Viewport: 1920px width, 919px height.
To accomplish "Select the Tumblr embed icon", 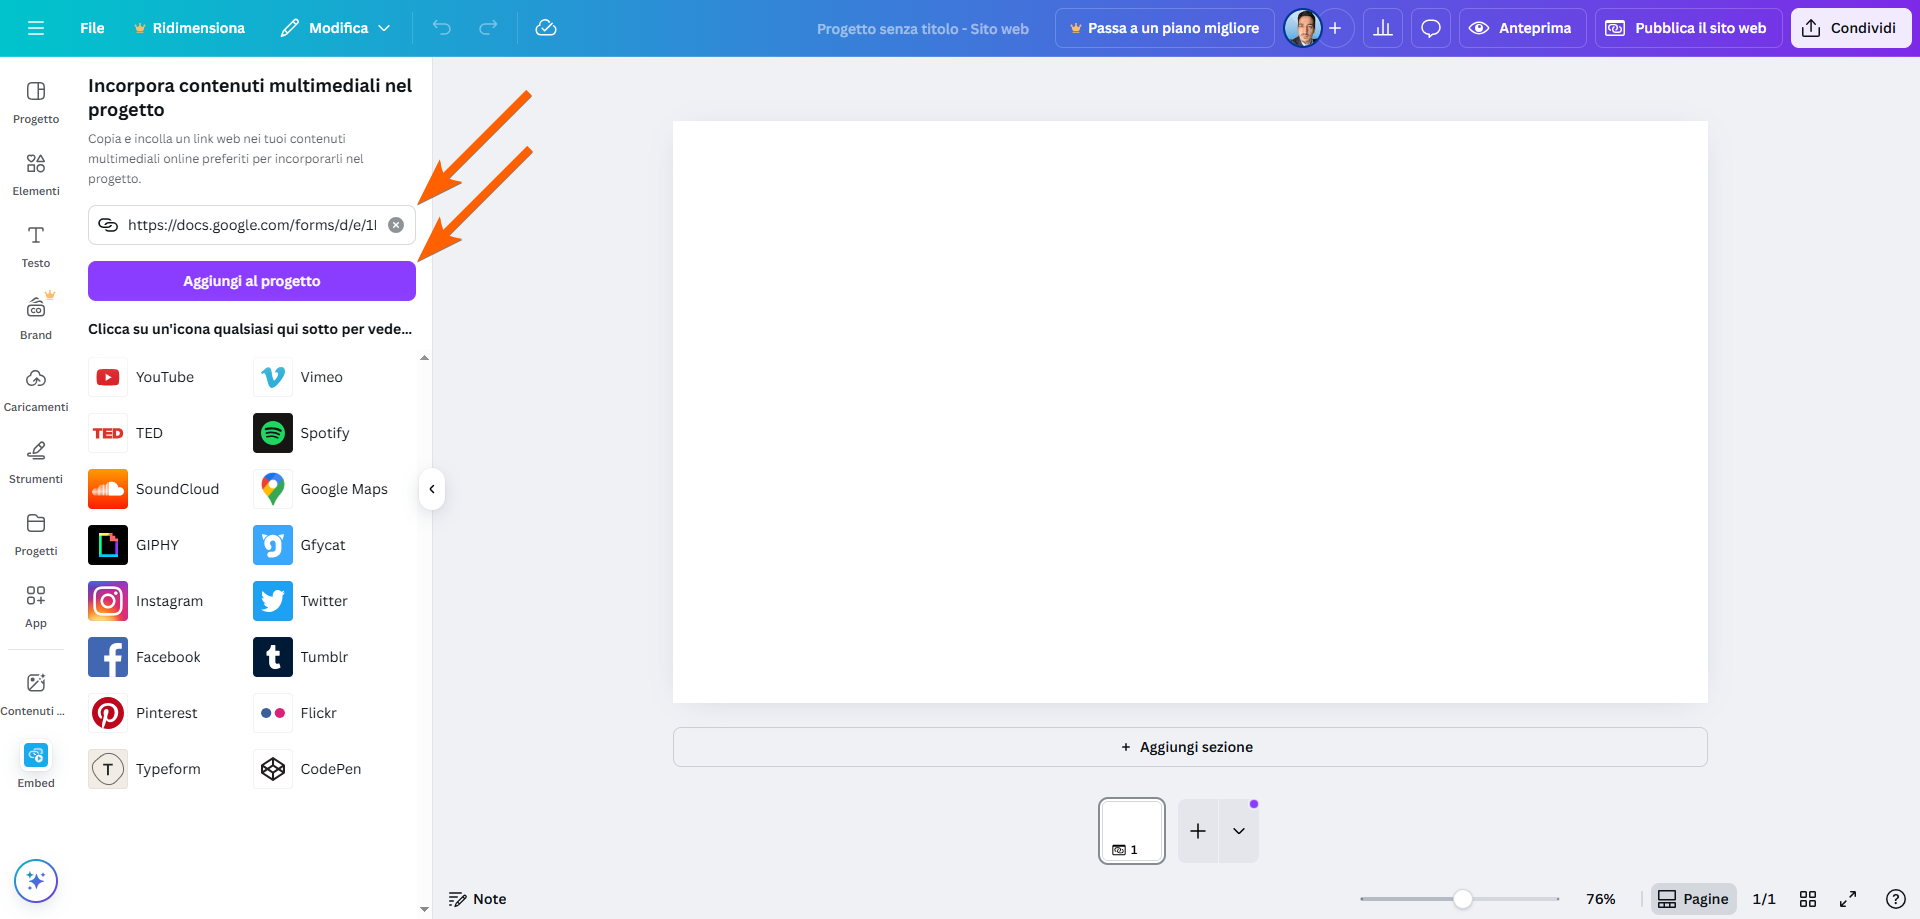I will 273,657.
